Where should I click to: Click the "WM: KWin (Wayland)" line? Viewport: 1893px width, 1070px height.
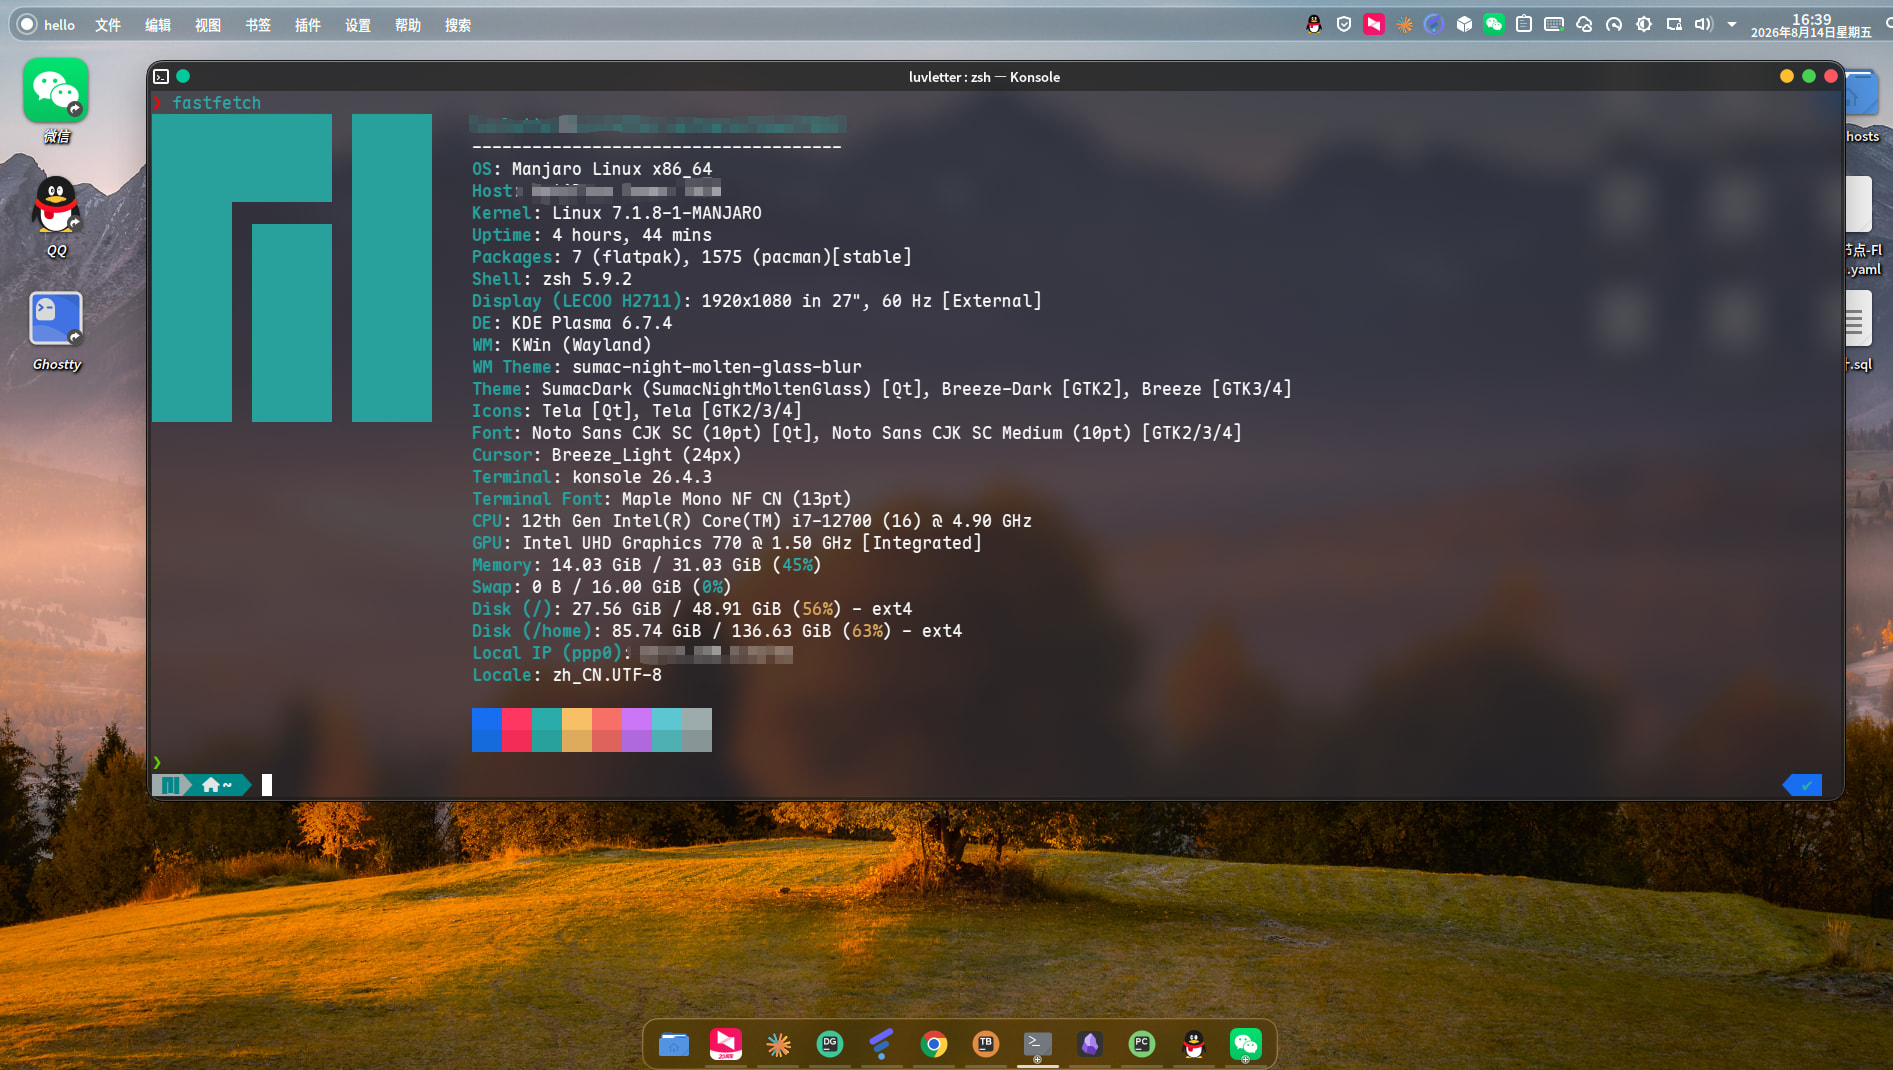pyautogui.click(x=562, y=345)
